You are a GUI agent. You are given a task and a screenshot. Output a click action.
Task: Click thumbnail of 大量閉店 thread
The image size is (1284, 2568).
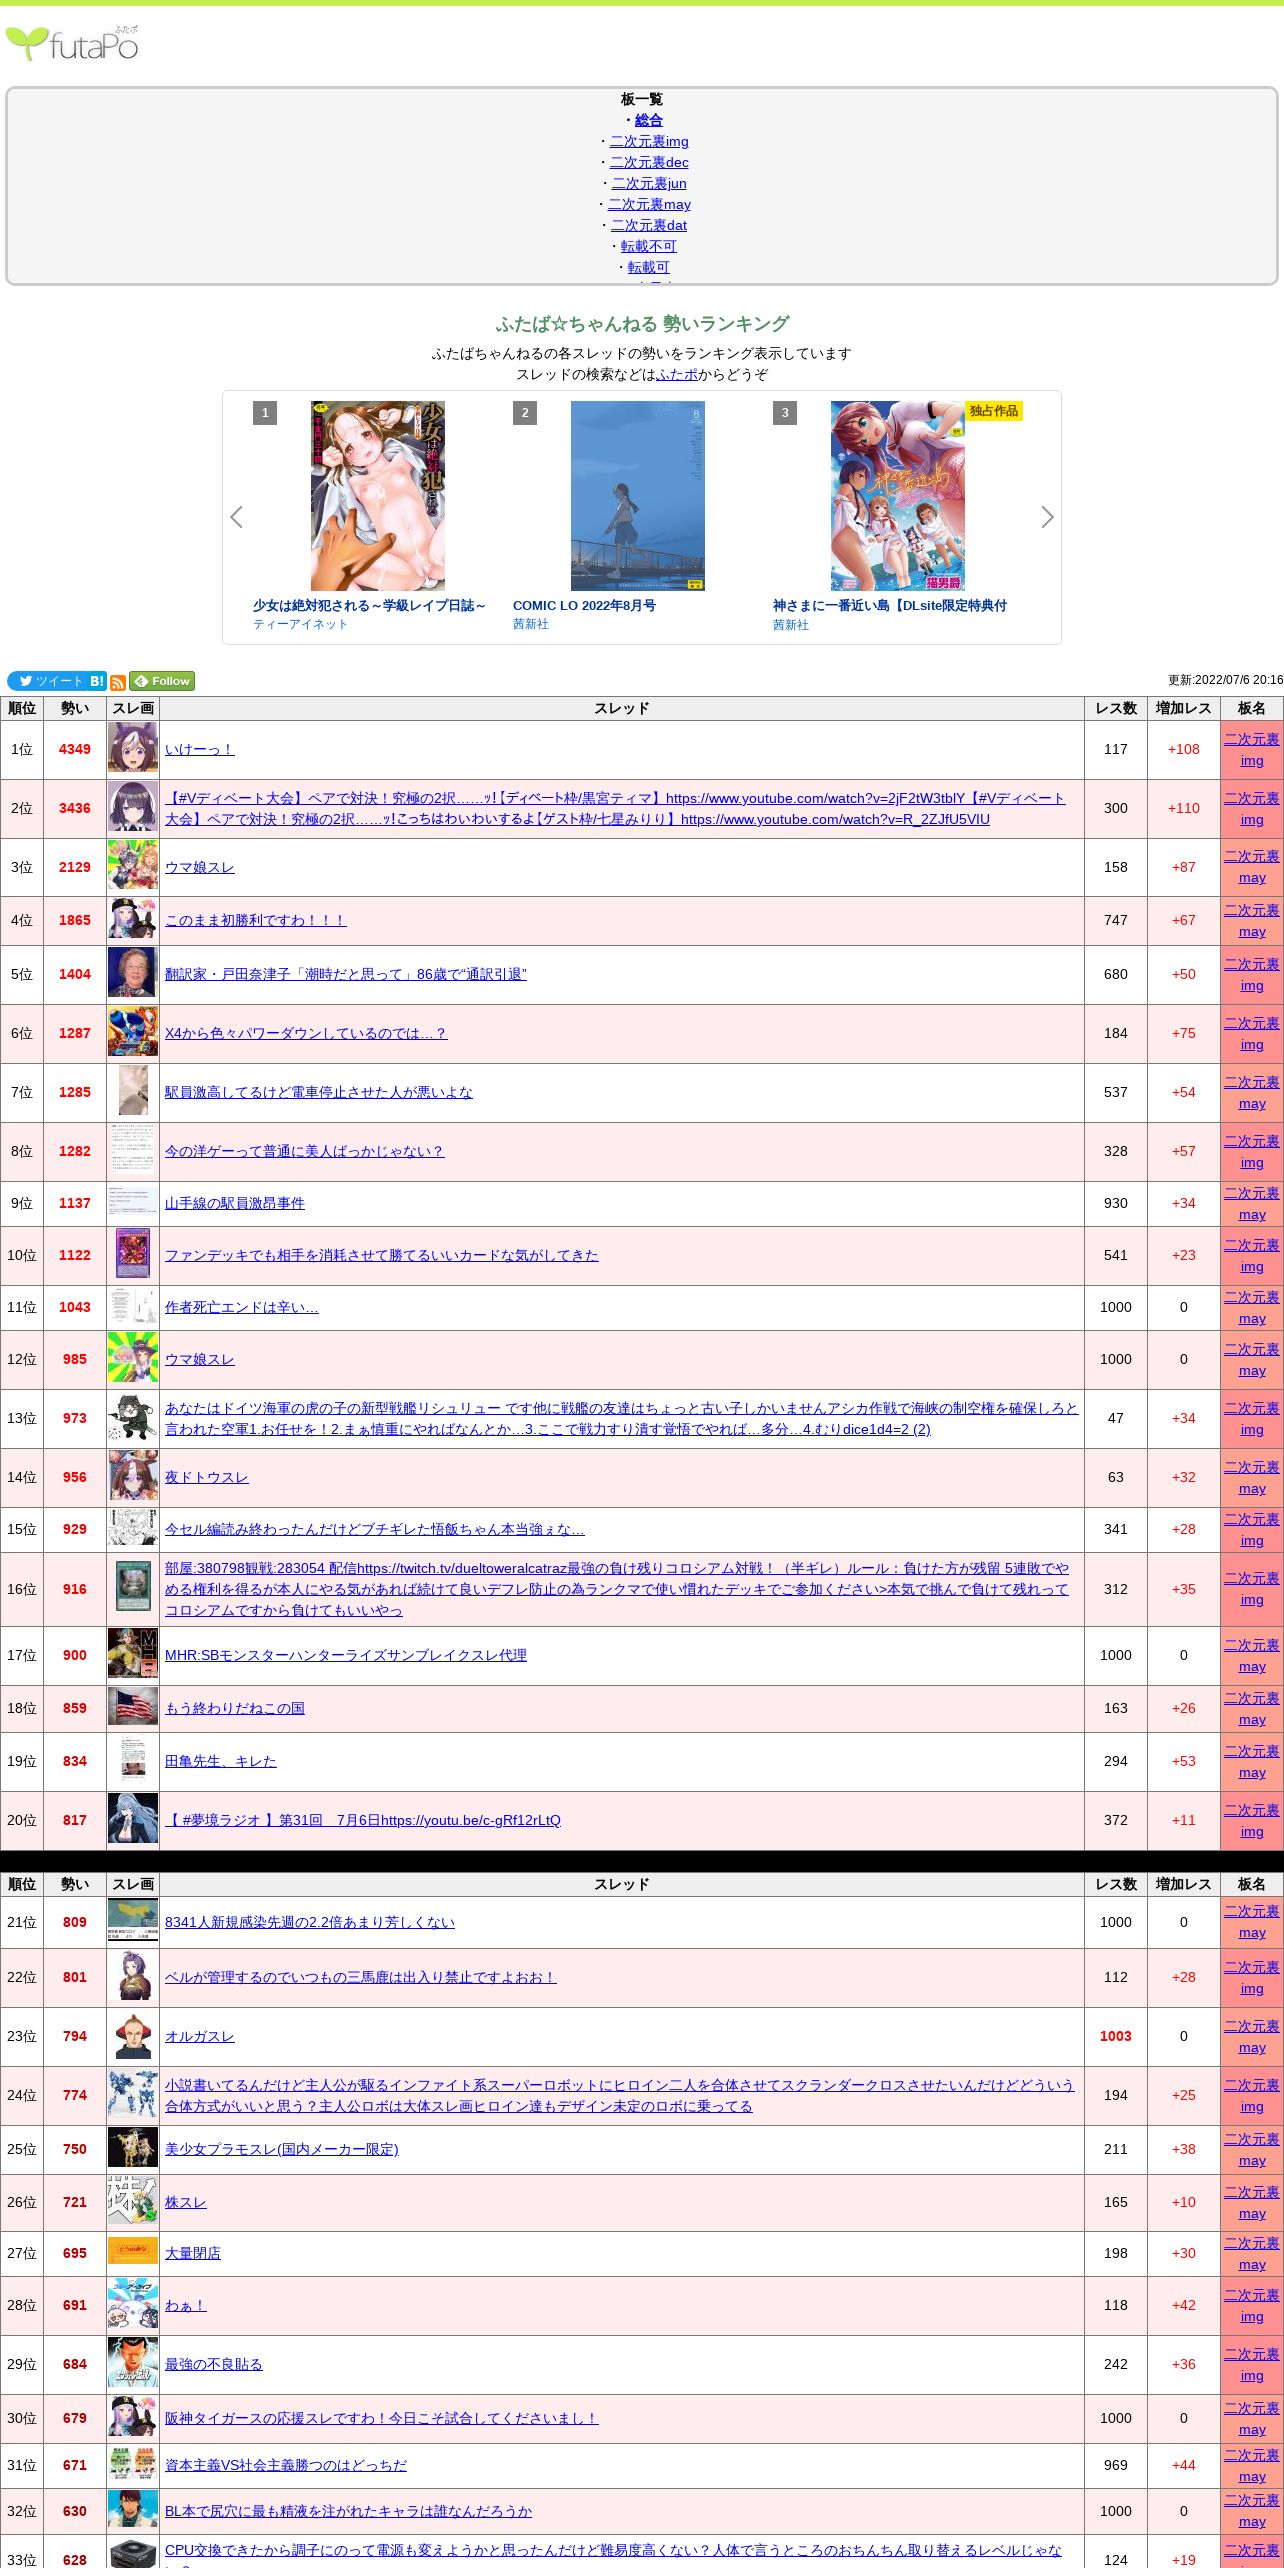coord(133,2251)
